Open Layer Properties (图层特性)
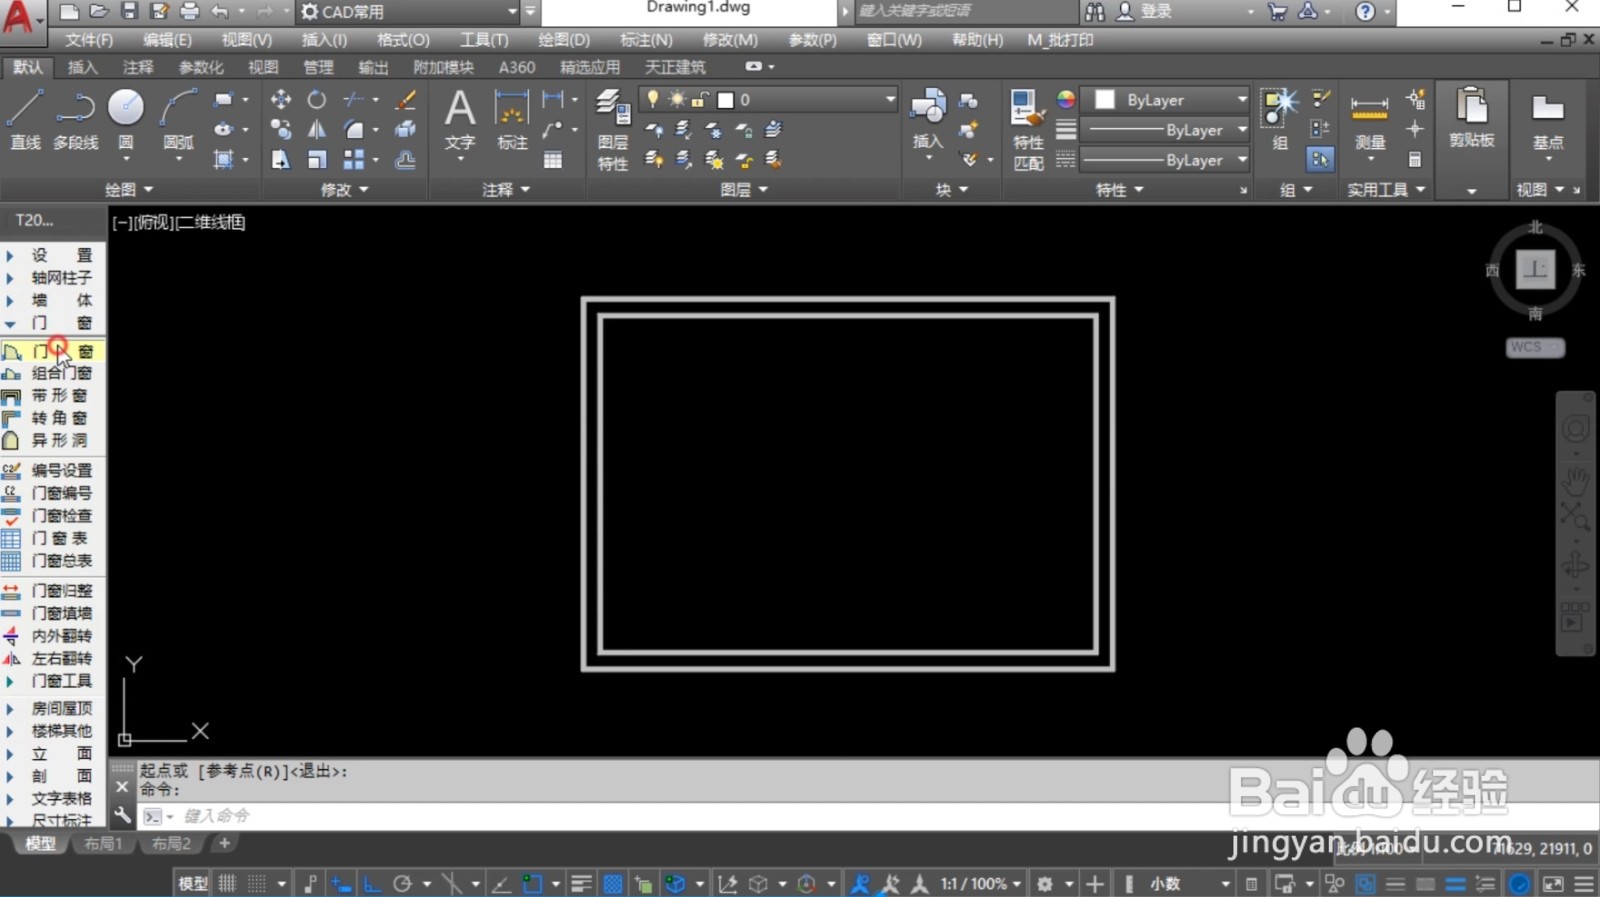 (x=612, y=130)
